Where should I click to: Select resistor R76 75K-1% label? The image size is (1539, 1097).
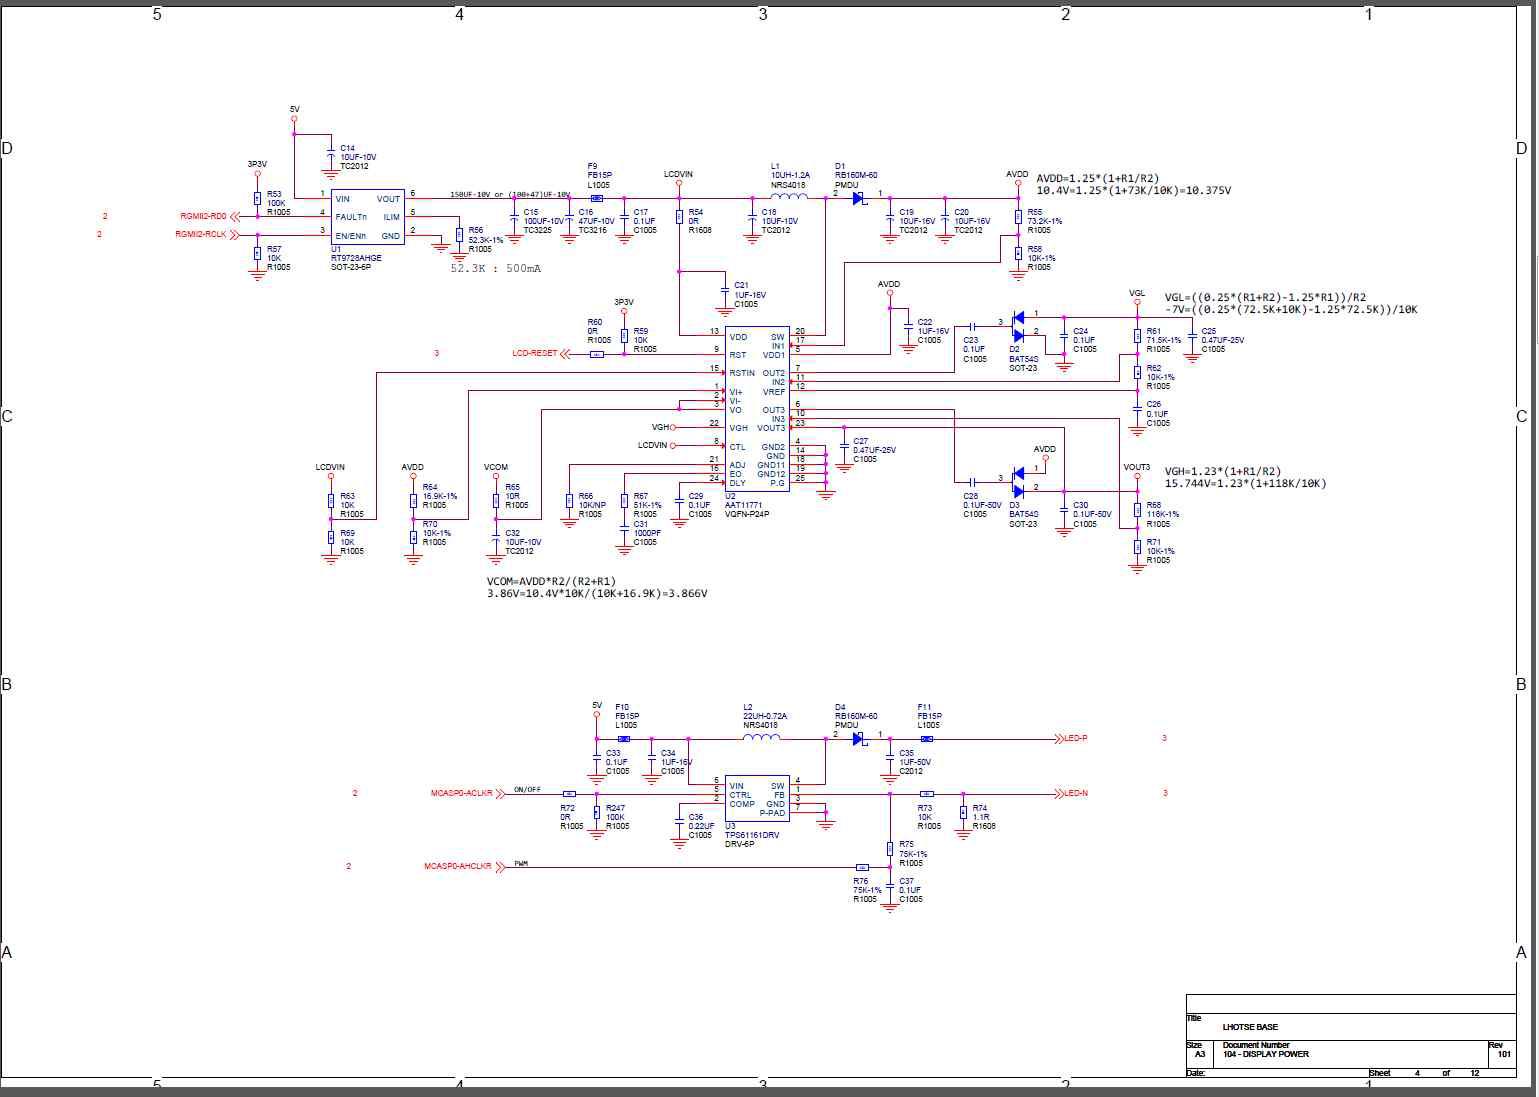pos(867,890)
